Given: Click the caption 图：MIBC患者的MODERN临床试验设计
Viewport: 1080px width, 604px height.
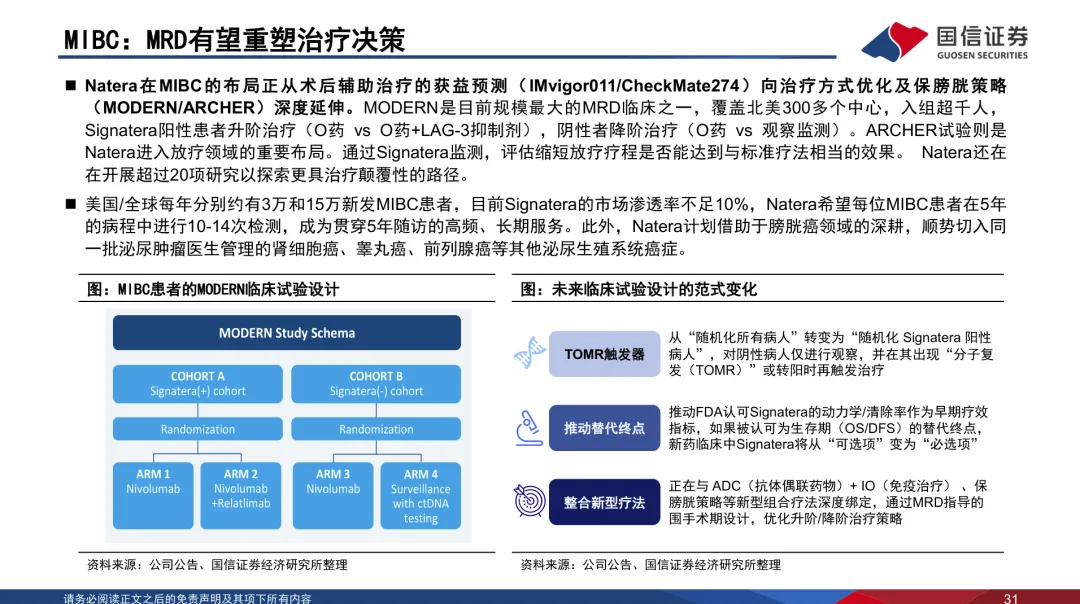Looking at the screenshot, I should coord(213,289).
